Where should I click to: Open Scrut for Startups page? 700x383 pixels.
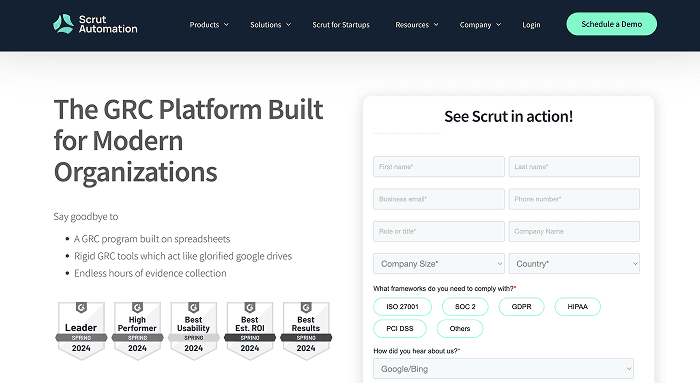(341, 25)
